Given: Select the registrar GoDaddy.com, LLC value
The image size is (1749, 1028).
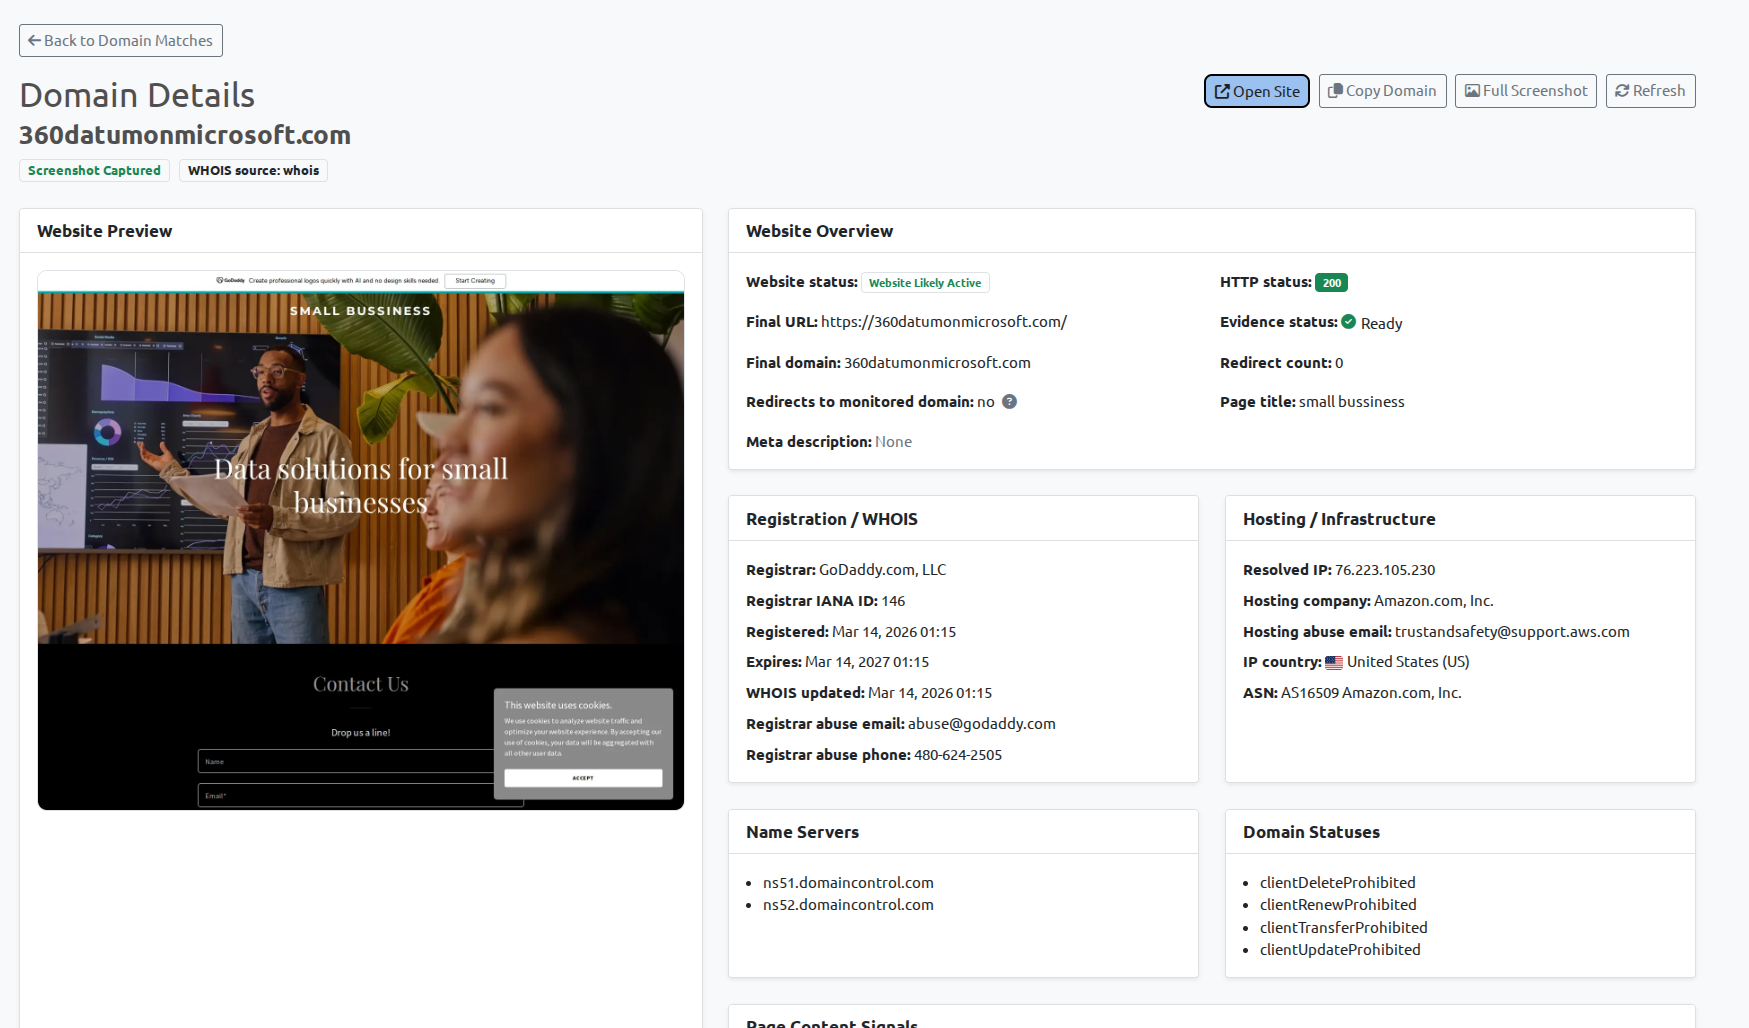Looking at the screenshot, I should (x=882, y=570).
